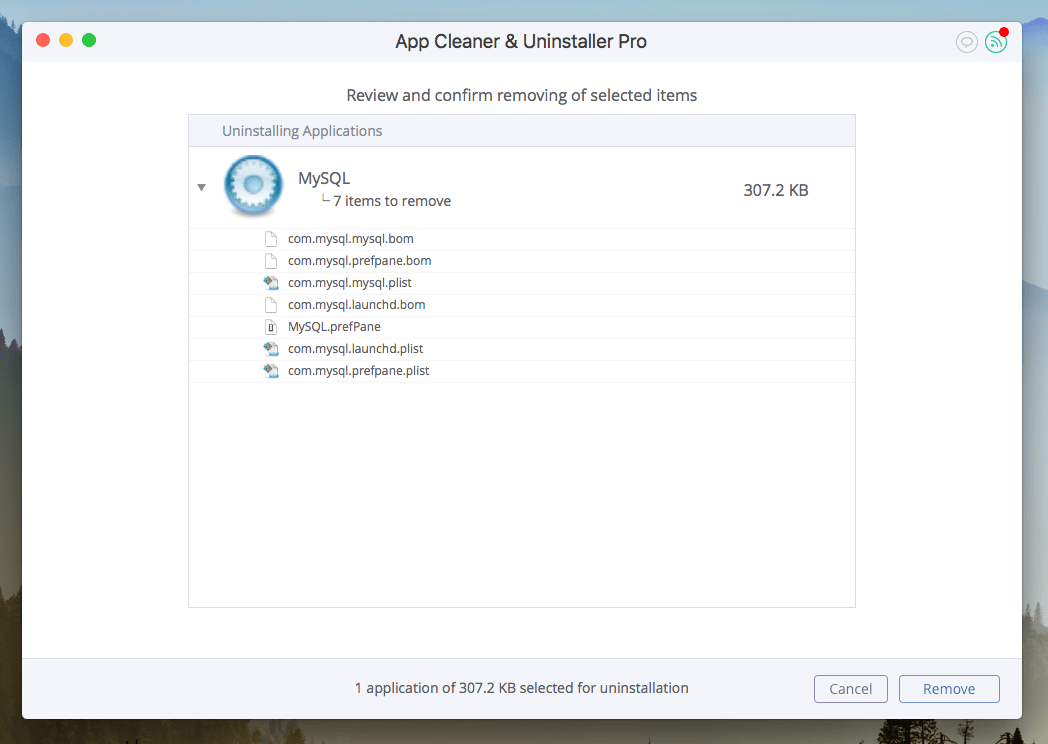Select the com.mysql.prefpane.bom row
The image size is (1048, 744).
(x=521, y=261)
